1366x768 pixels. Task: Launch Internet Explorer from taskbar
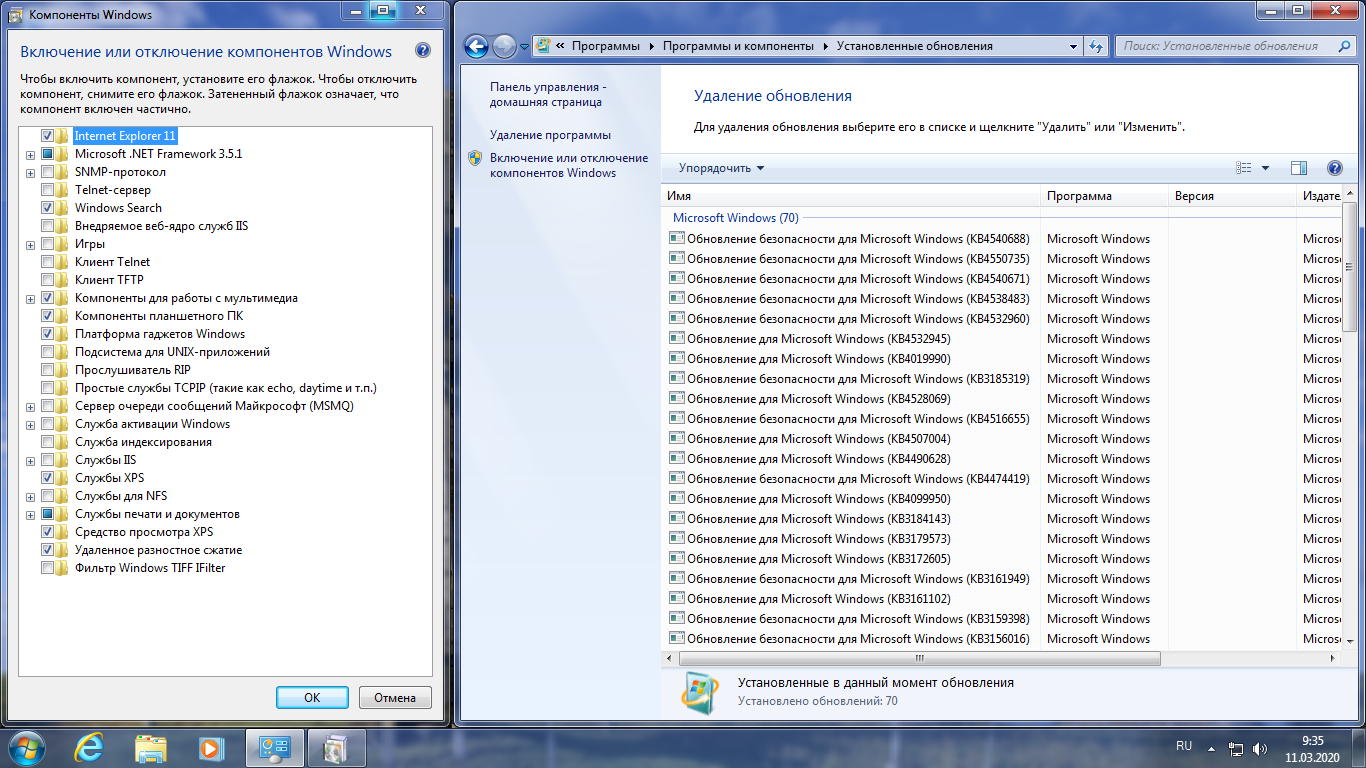tap(90, 747)
